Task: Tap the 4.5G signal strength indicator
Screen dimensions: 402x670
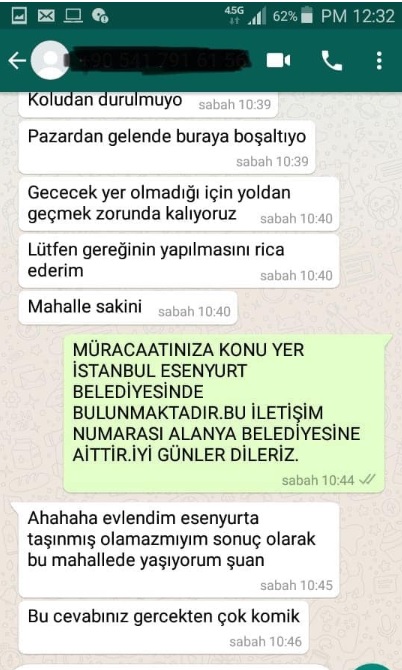Action: pos(246,16)
